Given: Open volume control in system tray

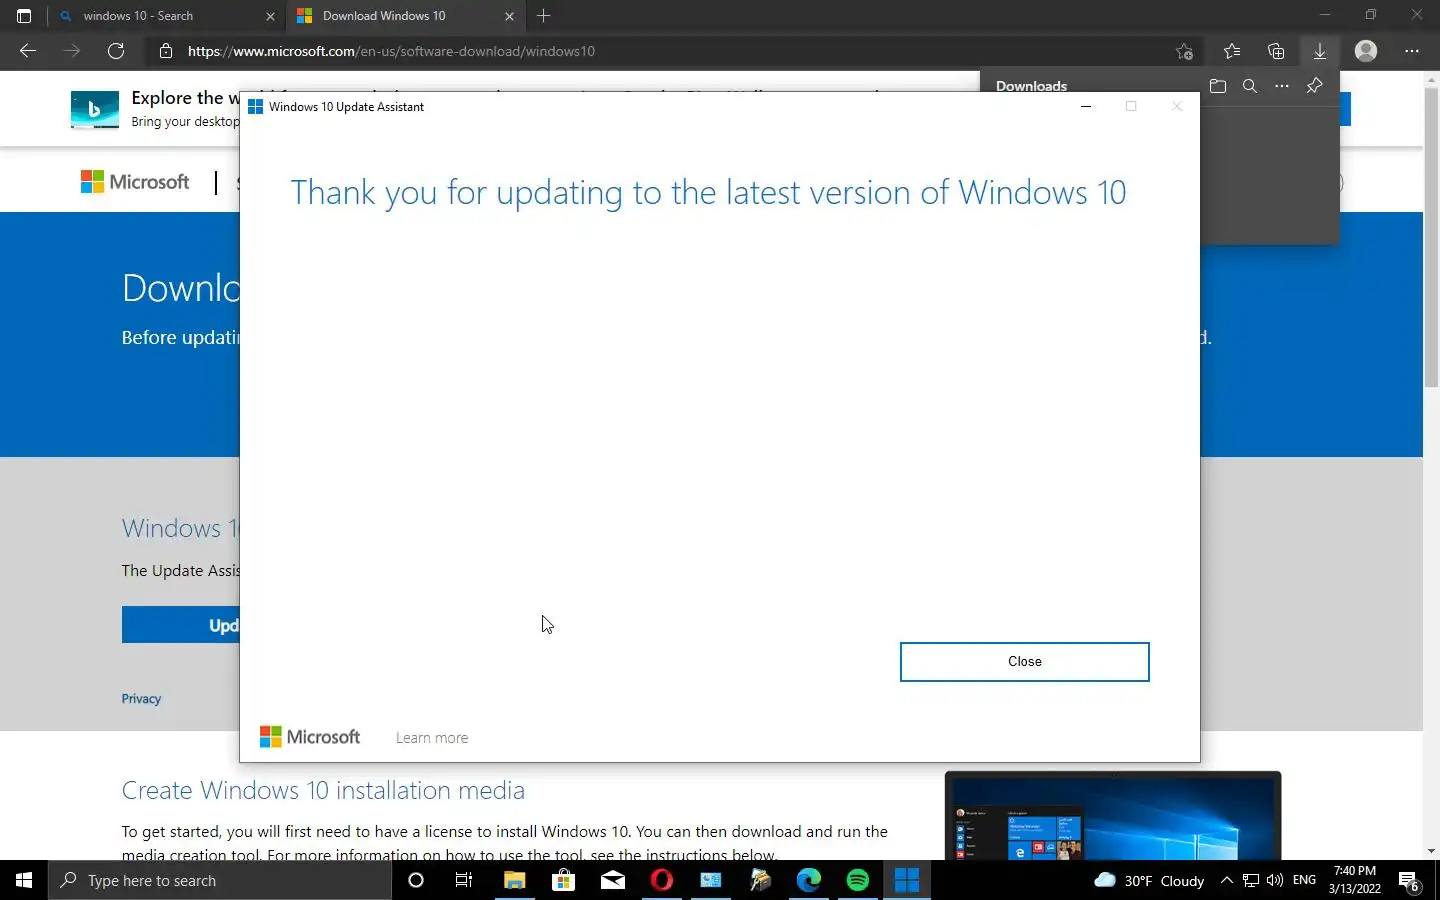Looking at the screenshot, I should [x=1275, y=880].
